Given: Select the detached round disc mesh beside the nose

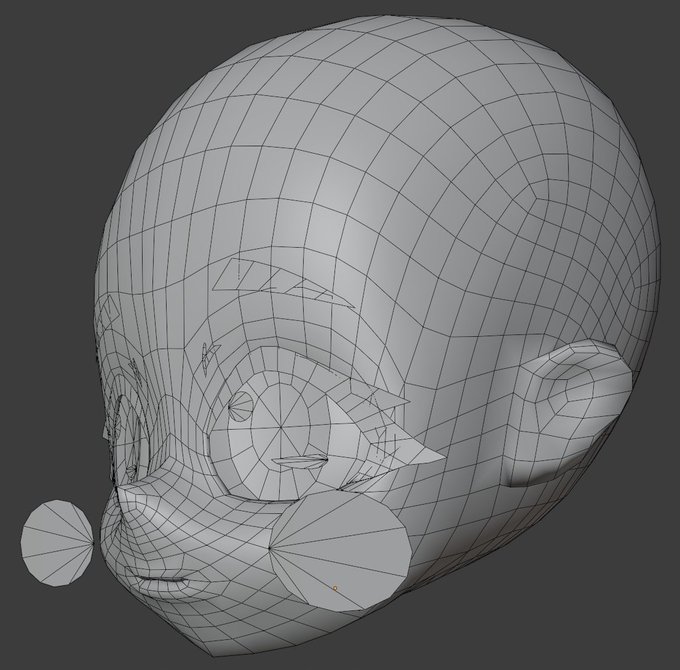Looking at the screenshot, I should point(57,543).
